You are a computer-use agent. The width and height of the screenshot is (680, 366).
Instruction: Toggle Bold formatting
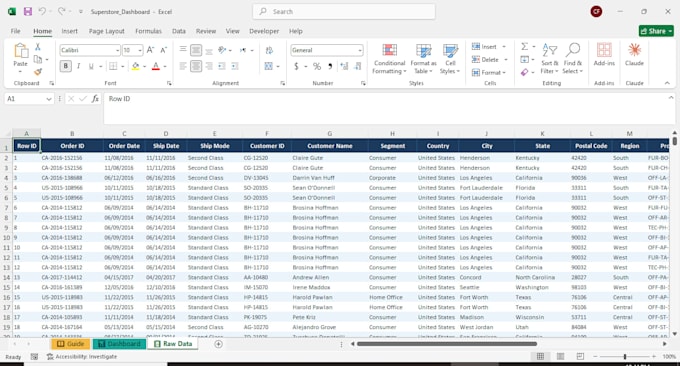coord(66,66)
